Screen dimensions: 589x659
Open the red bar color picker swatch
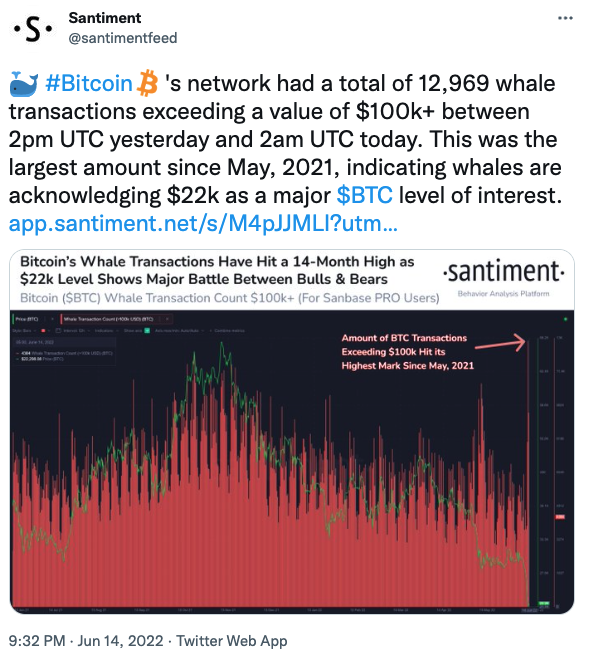[43, 331]
